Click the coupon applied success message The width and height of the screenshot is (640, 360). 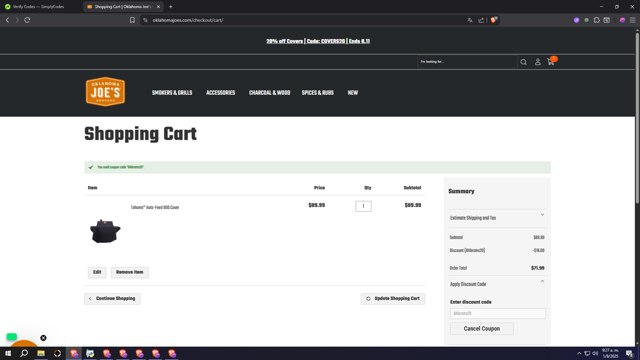pos(317,167)
